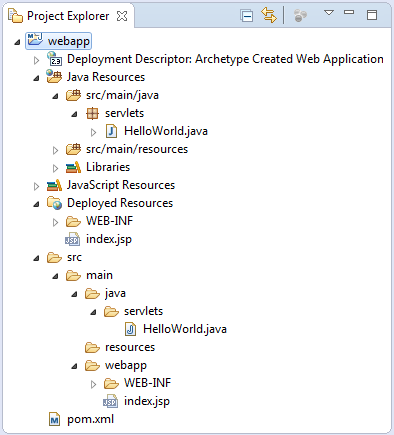
Task: Collapse the Java Resources node
Action: point(36,78)
